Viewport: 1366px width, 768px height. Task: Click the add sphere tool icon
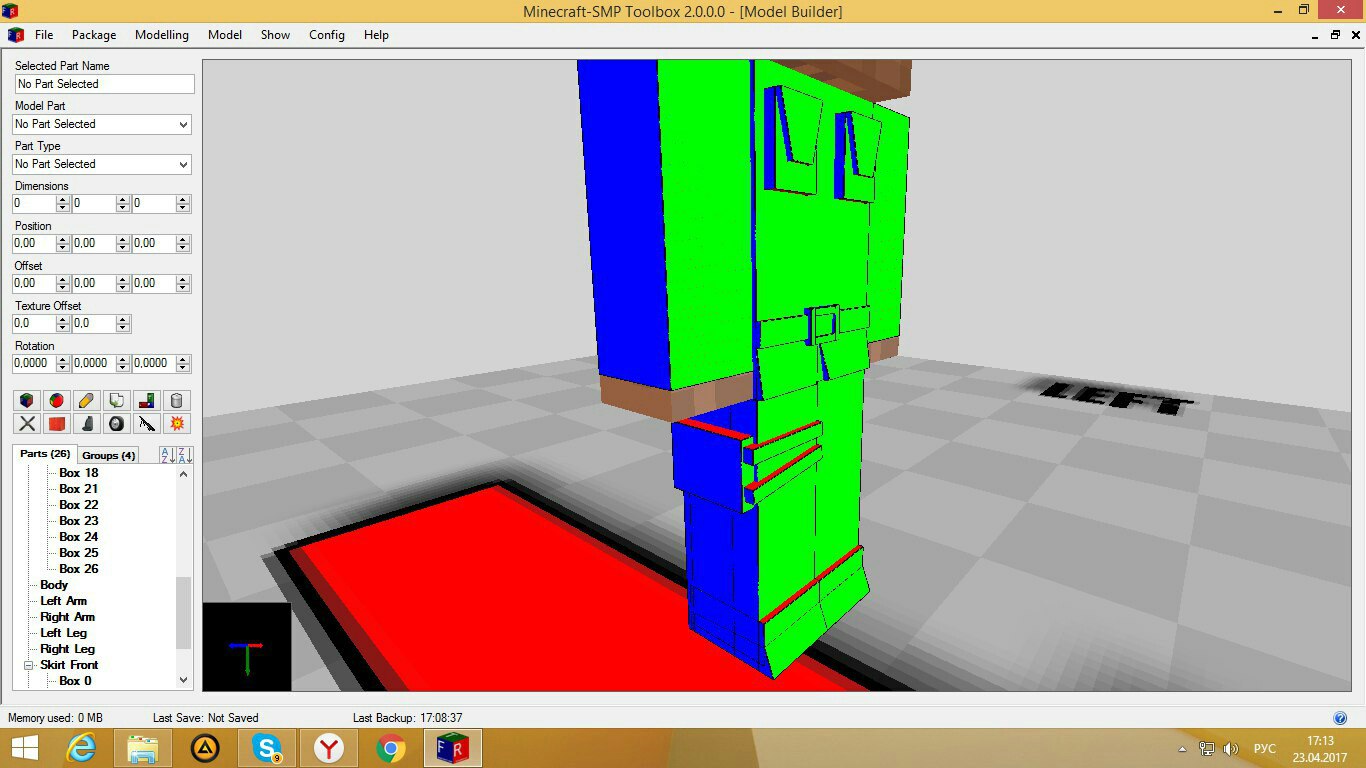click(57, 400)
